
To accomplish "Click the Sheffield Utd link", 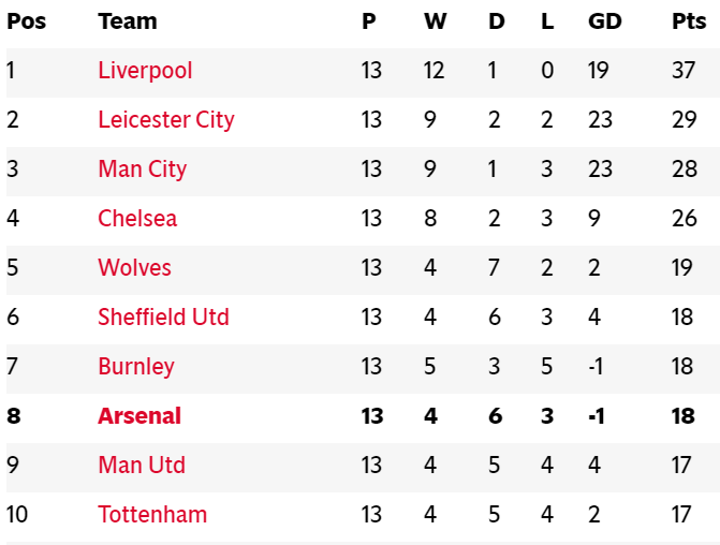I will (163, 317).
